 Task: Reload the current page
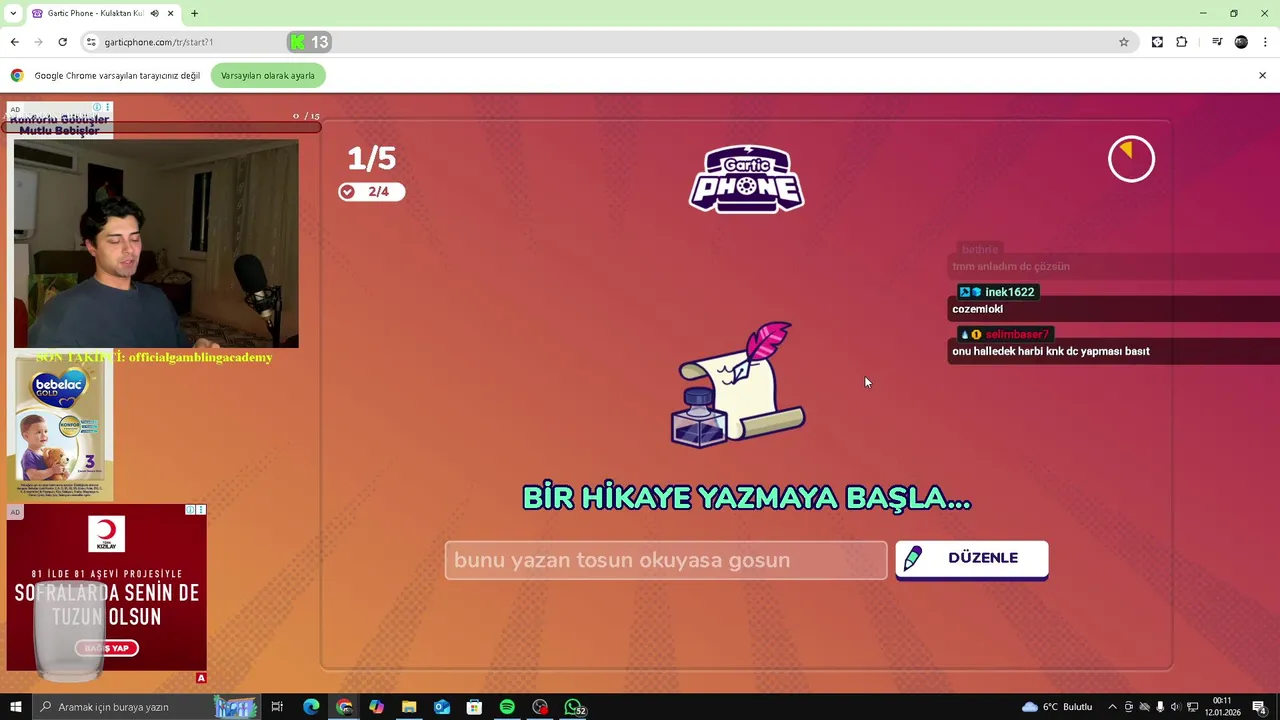[62, 42]
